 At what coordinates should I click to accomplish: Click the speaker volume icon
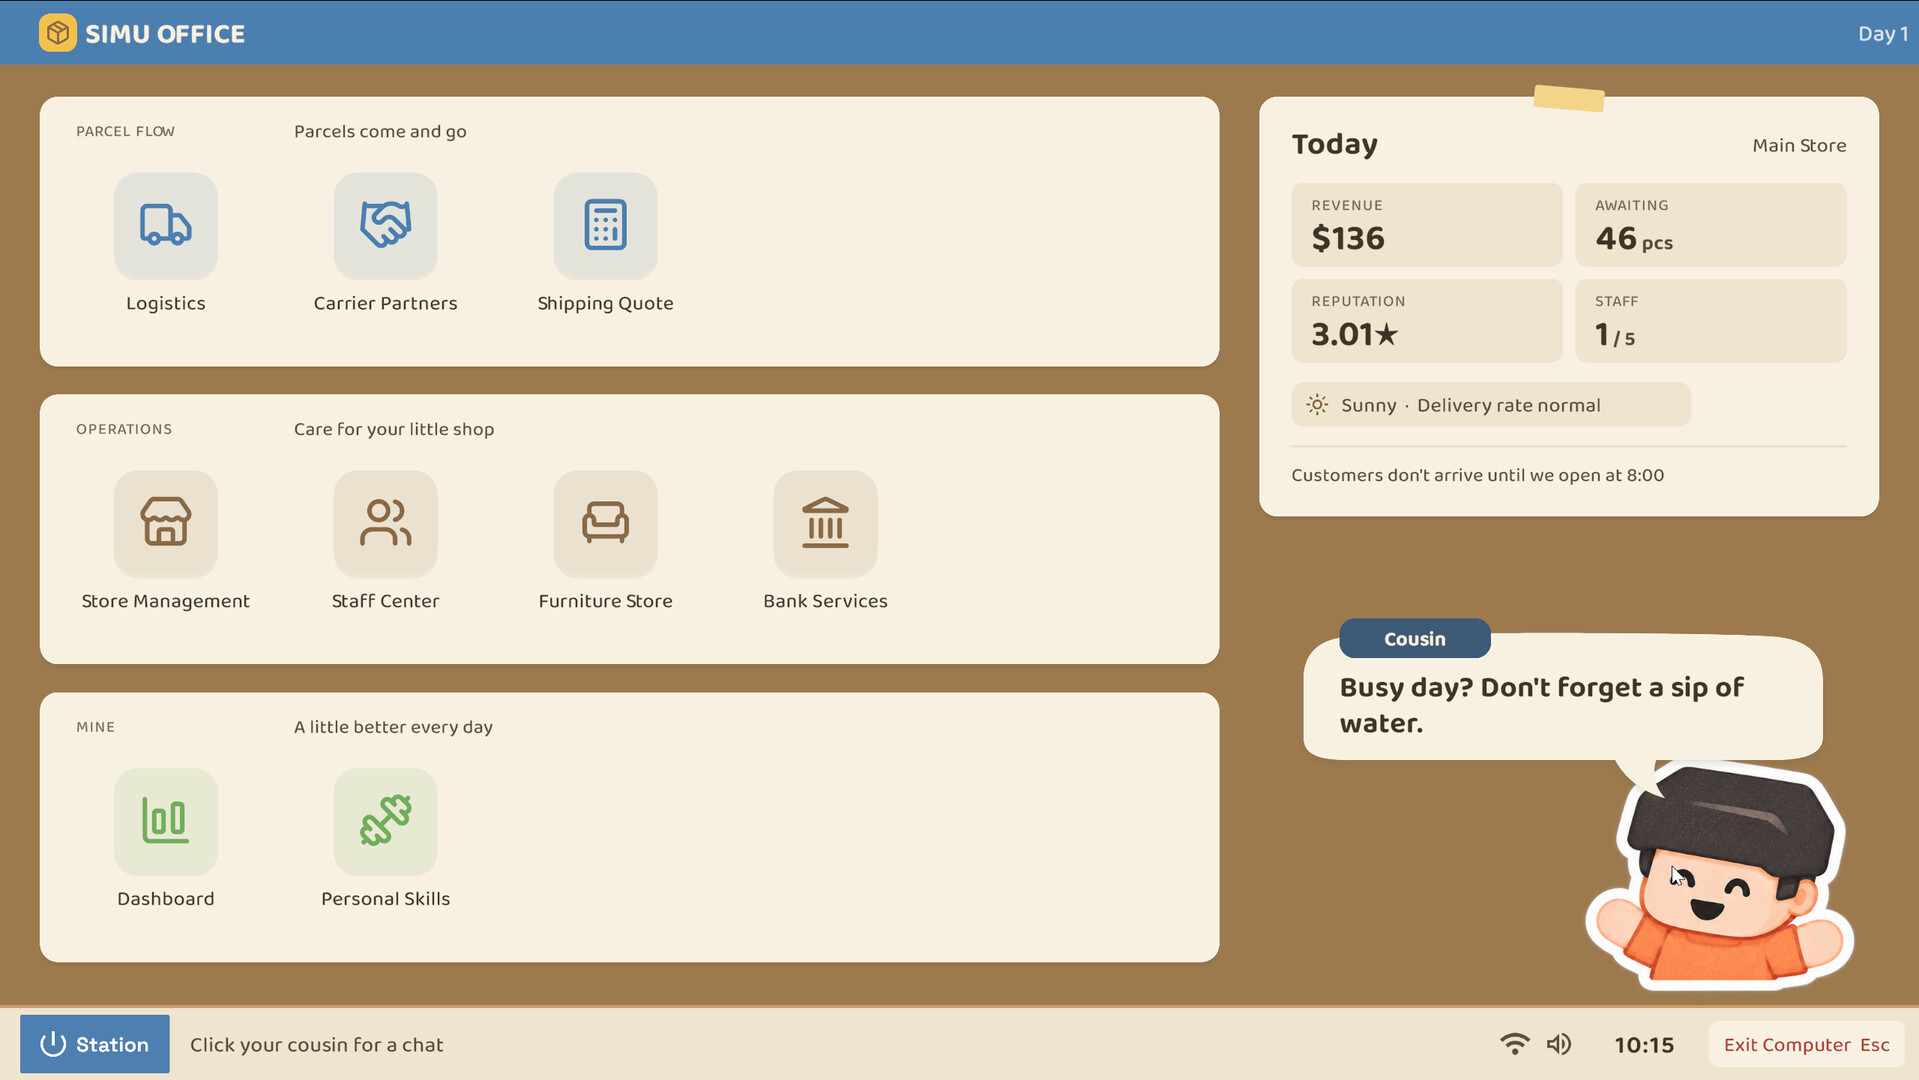point(1559,1044)
